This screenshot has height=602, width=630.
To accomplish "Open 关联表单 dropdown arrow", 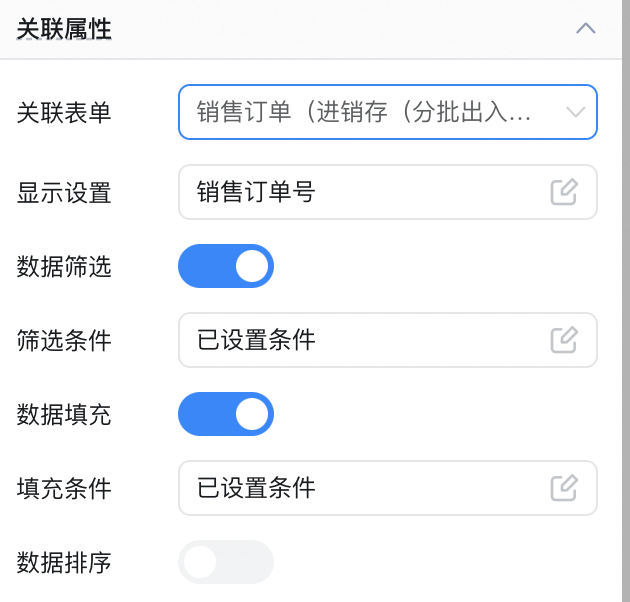I will [575, 112].
